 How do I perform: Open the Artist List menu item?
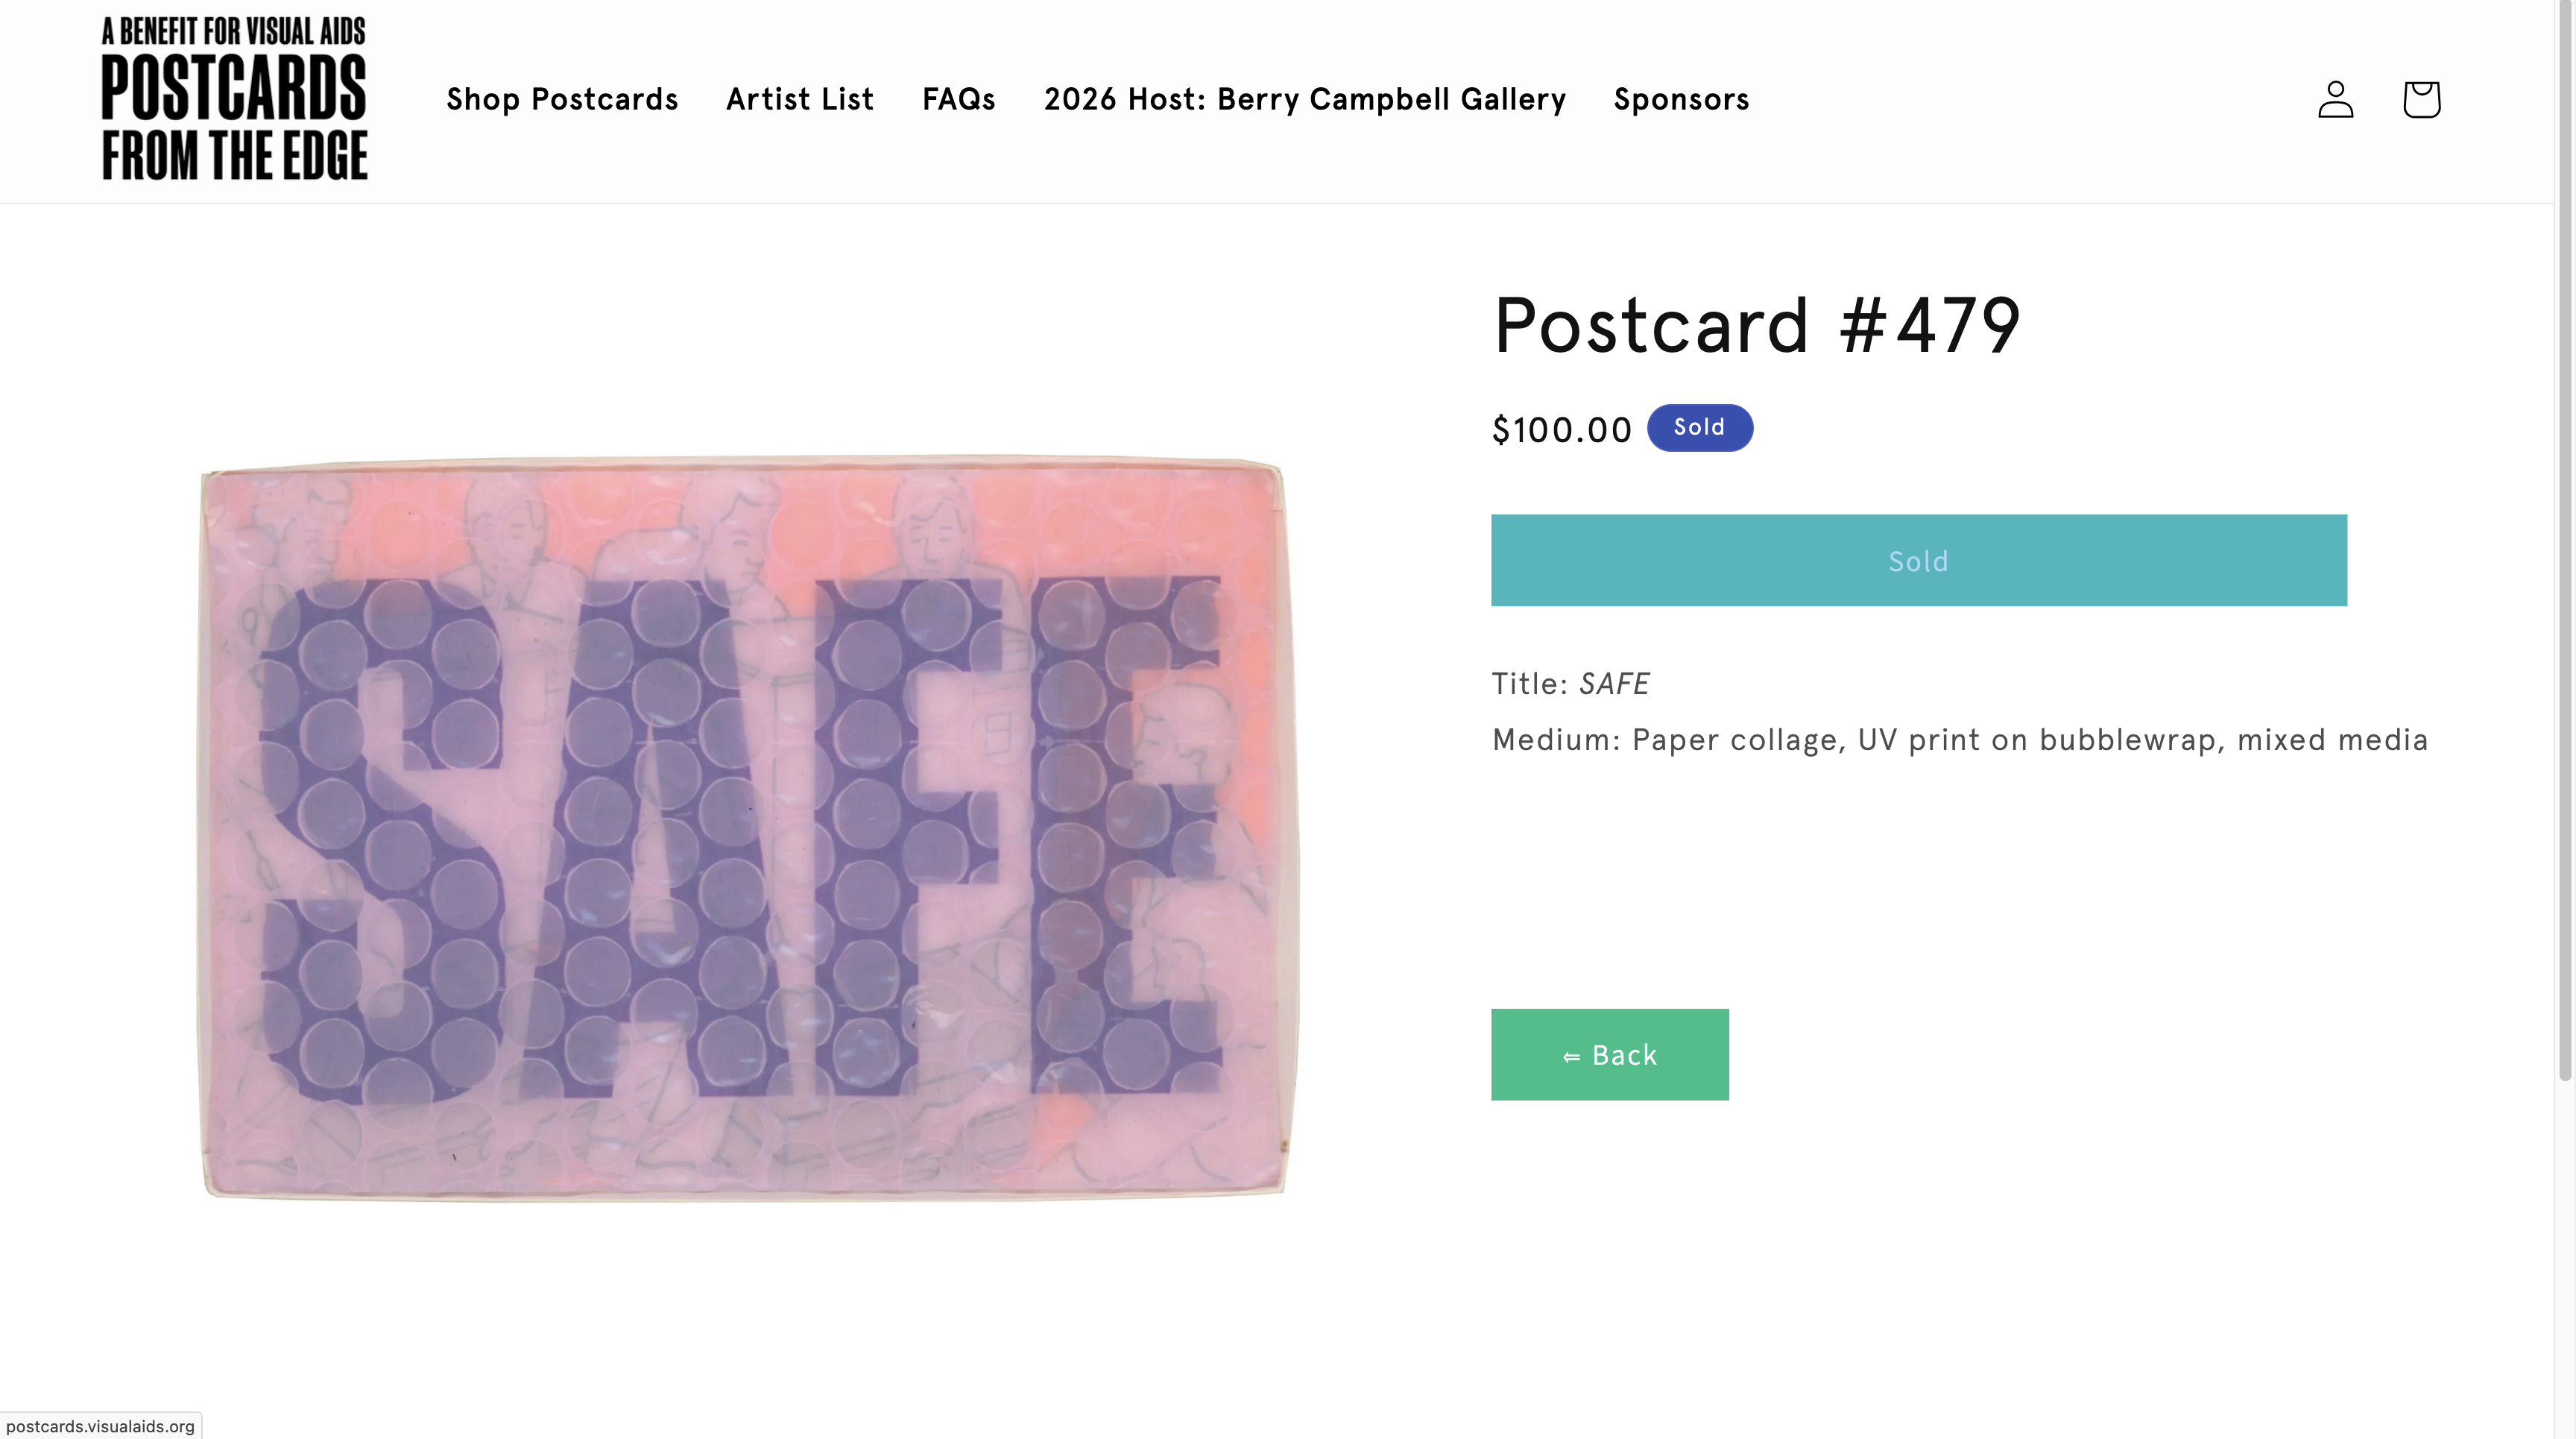(800, 99)
